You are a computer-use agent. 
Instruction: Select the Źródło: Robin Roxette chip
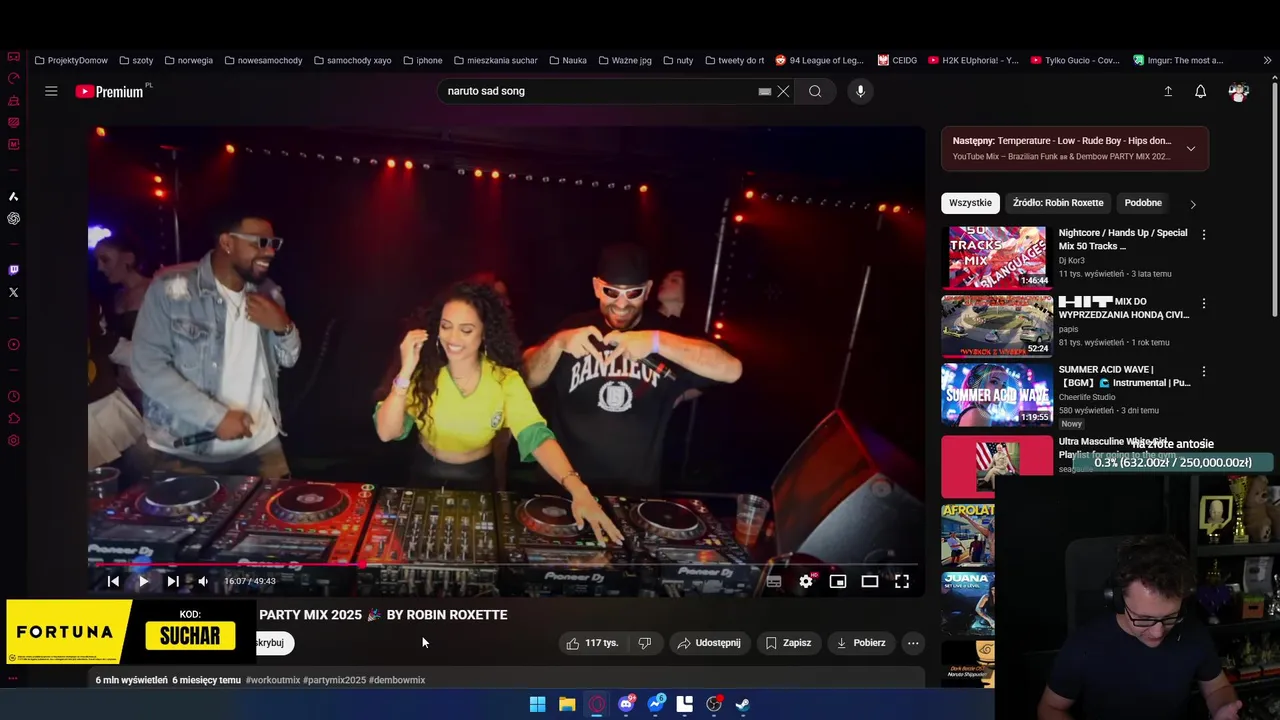[x=1058, y=203]
